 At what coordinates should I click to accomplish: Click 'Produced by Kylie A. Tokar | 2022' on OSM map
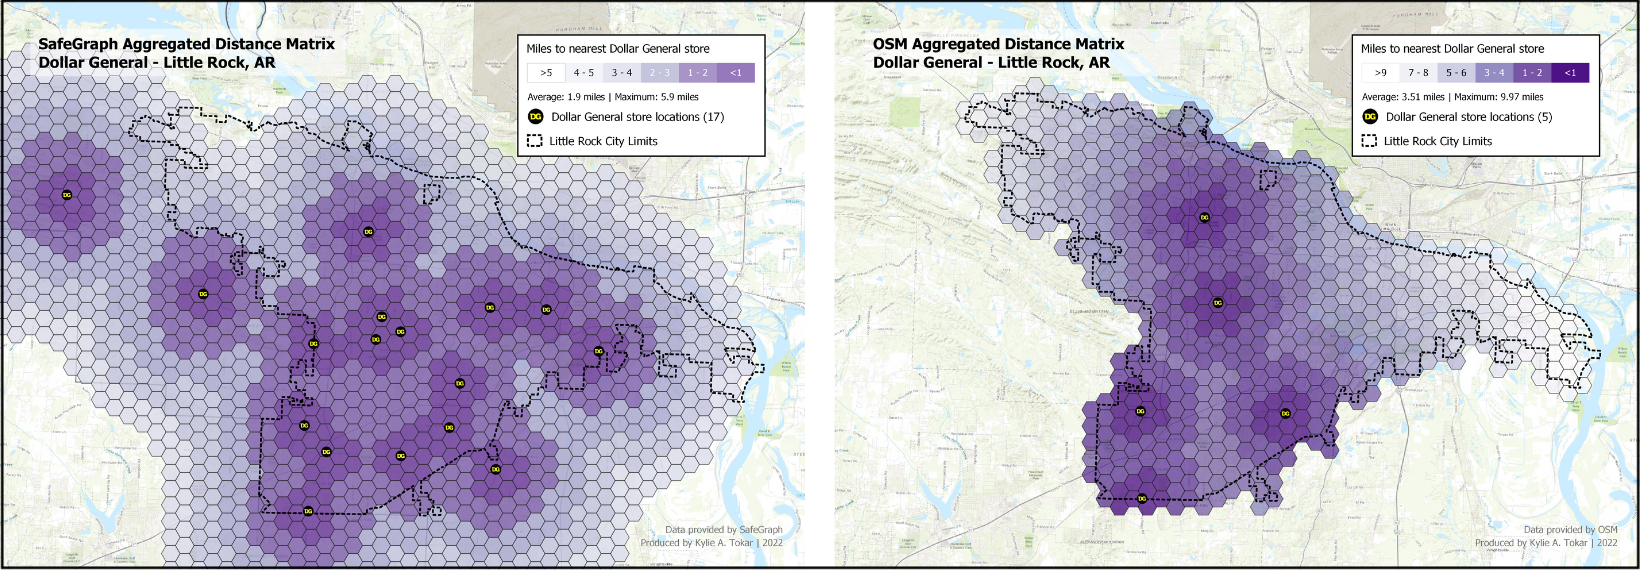(1546, 543)
